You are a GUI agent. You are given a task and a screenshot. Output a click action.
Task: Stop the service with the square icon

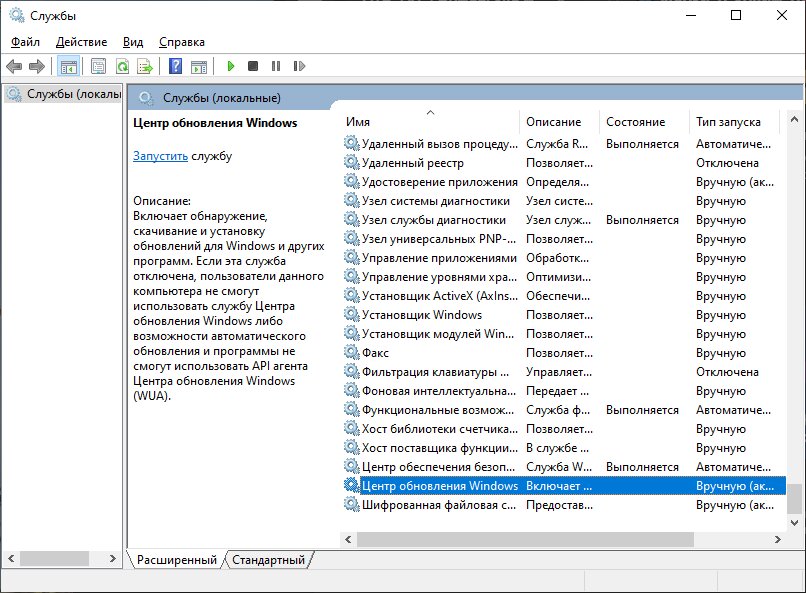253,66
